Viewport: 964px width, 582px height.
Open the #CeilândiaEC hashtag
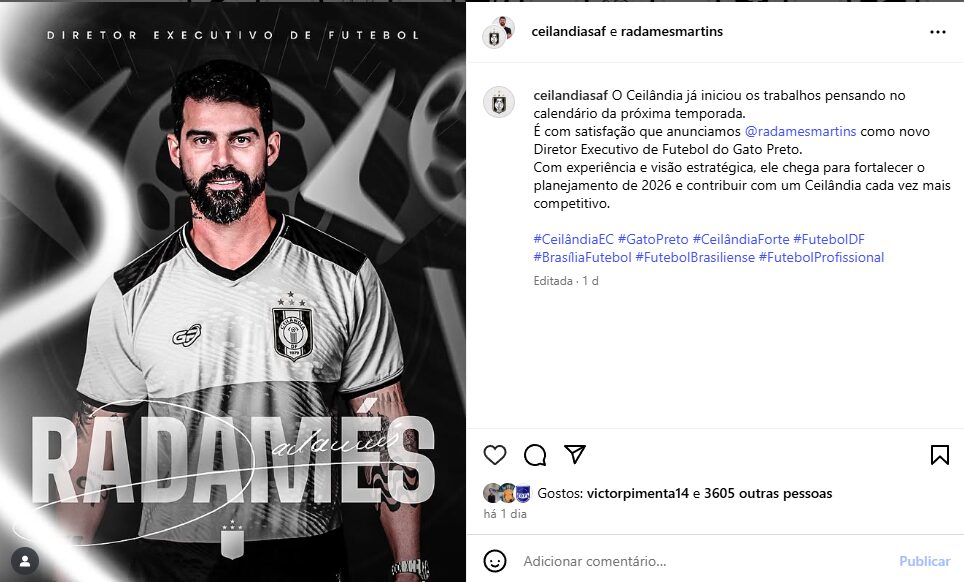(574, 239)
